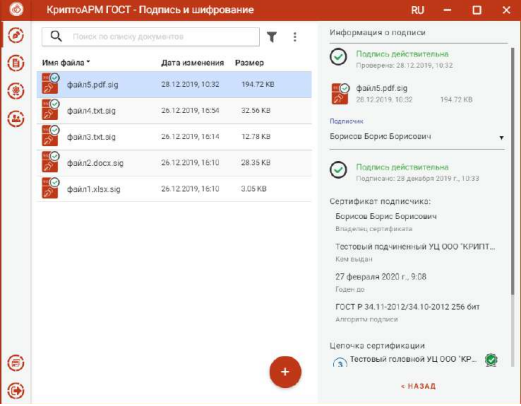
Task: Click the valid checkmark next to Подписано date
Action: coord(338,170)
